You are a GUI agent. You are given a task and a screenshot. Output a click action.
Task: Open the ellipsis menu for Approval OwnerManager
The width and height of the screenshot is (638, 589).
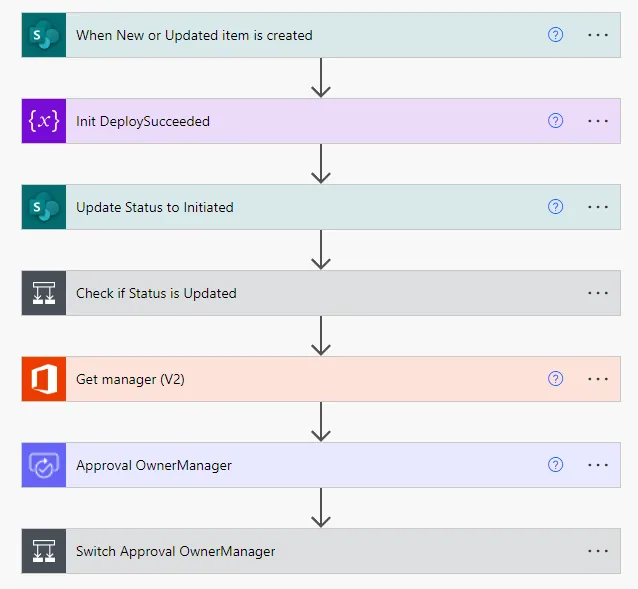pyautogui.click(x=598, y=465)
